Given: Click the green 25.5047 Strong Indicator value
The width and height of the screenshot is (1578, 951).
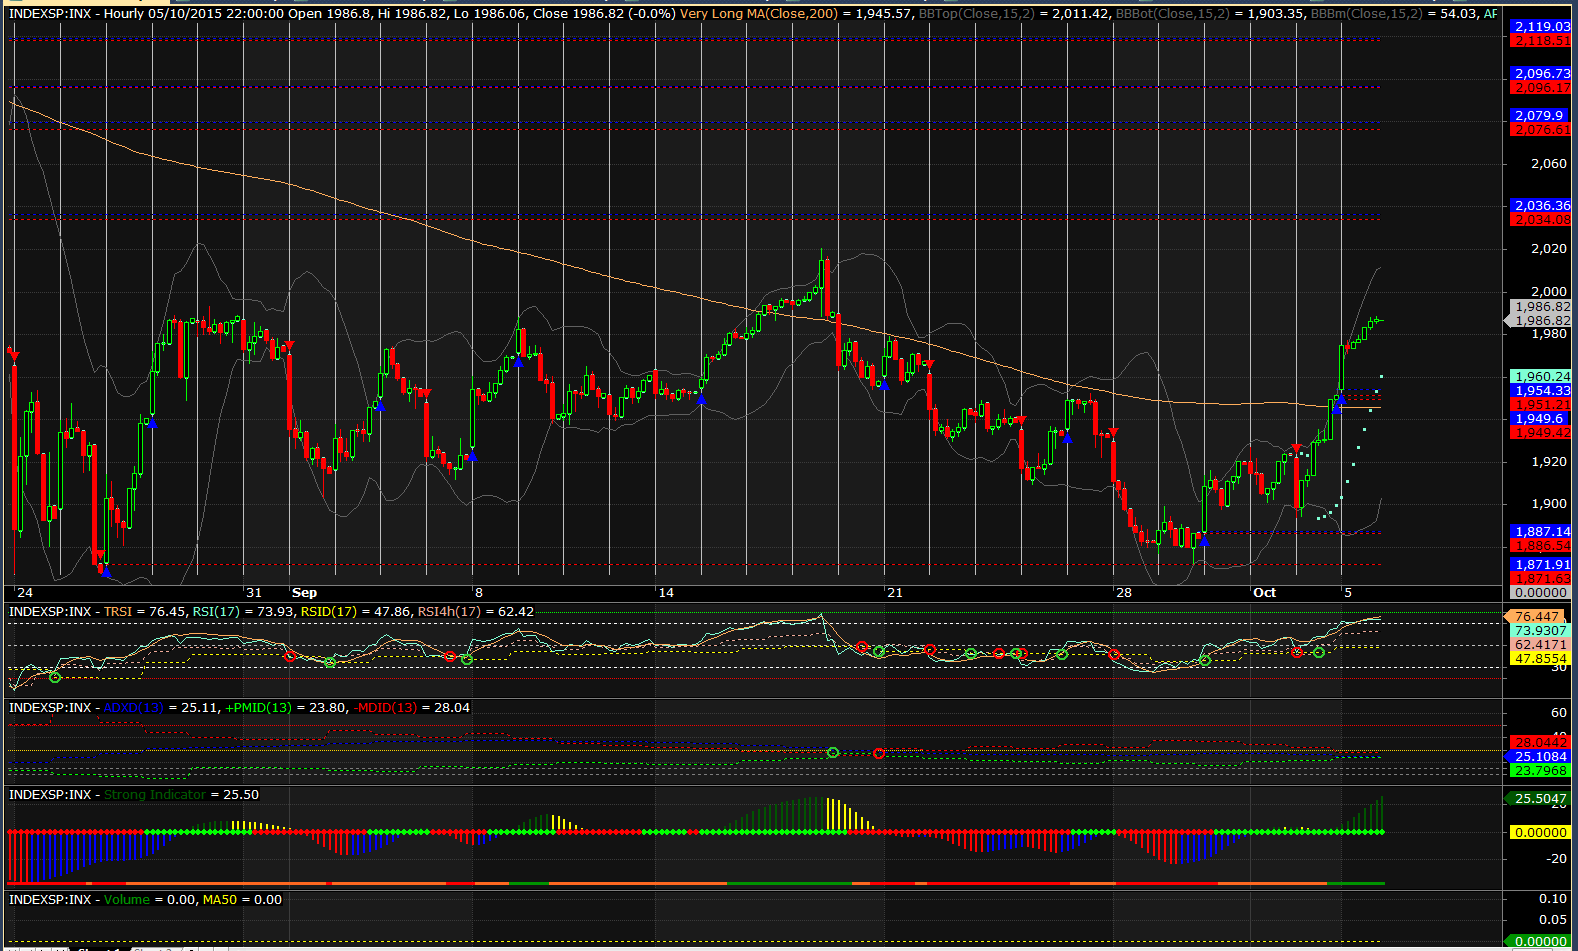Looking at the screenshot, I should click(1540, 799).
